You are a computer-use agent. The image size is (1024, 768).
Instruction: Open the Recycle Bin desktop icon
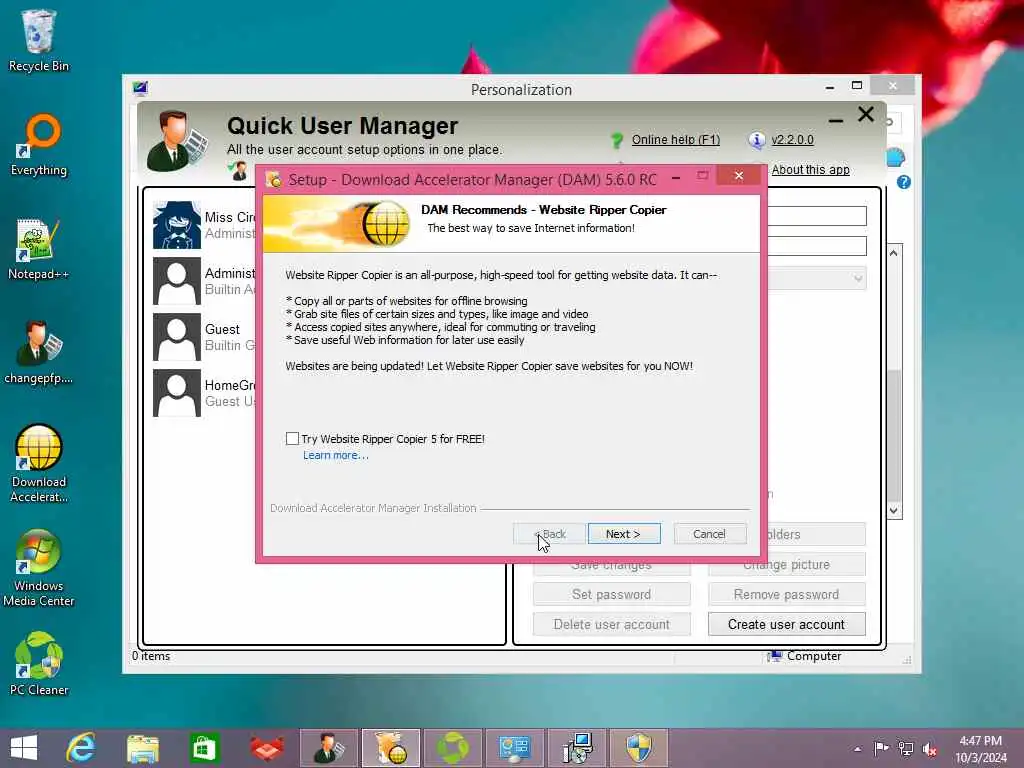pyautogui.click(x=39, y=40)
